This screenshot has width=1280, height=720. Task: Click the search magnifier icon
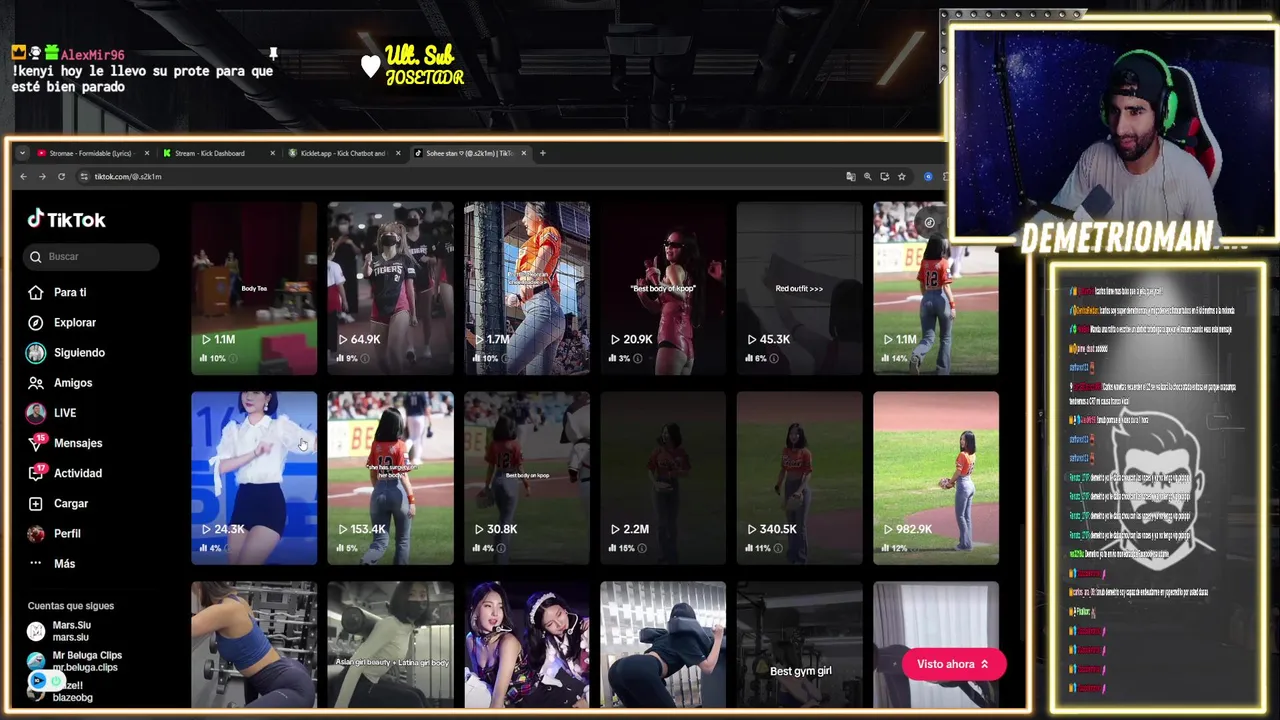click(x=36, y=257)
